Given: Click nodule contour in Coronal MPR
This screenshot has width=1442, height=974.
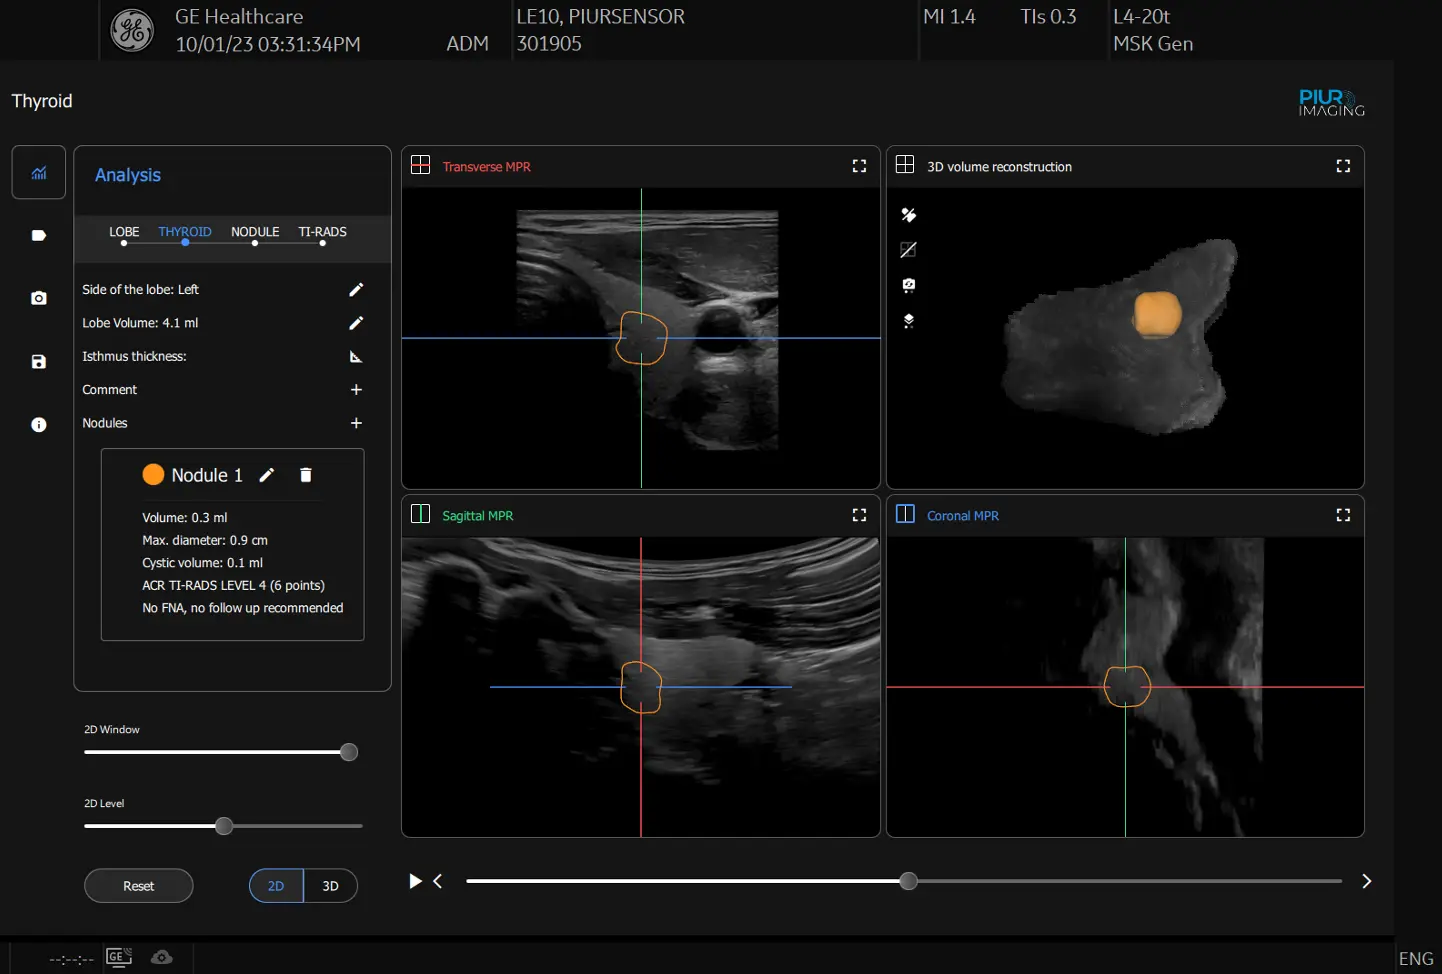Looking at the screenshot, I should point(1127,686).
